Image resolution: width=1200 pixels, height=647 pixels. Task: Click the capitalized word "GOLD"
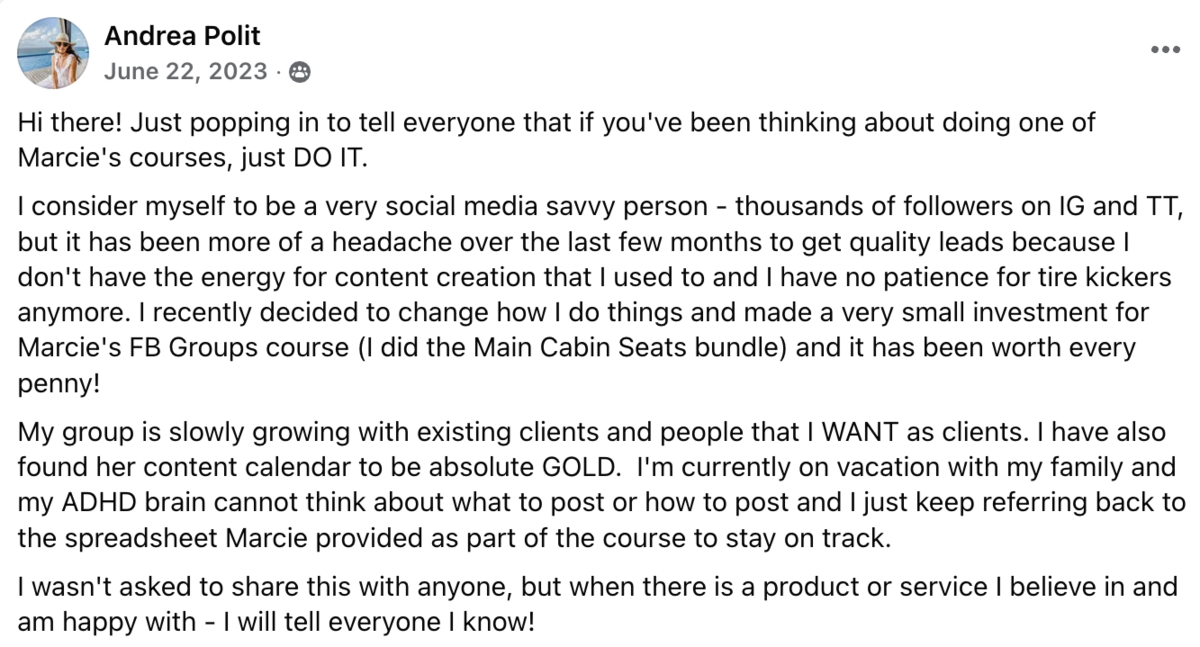(x=593, y=467)
